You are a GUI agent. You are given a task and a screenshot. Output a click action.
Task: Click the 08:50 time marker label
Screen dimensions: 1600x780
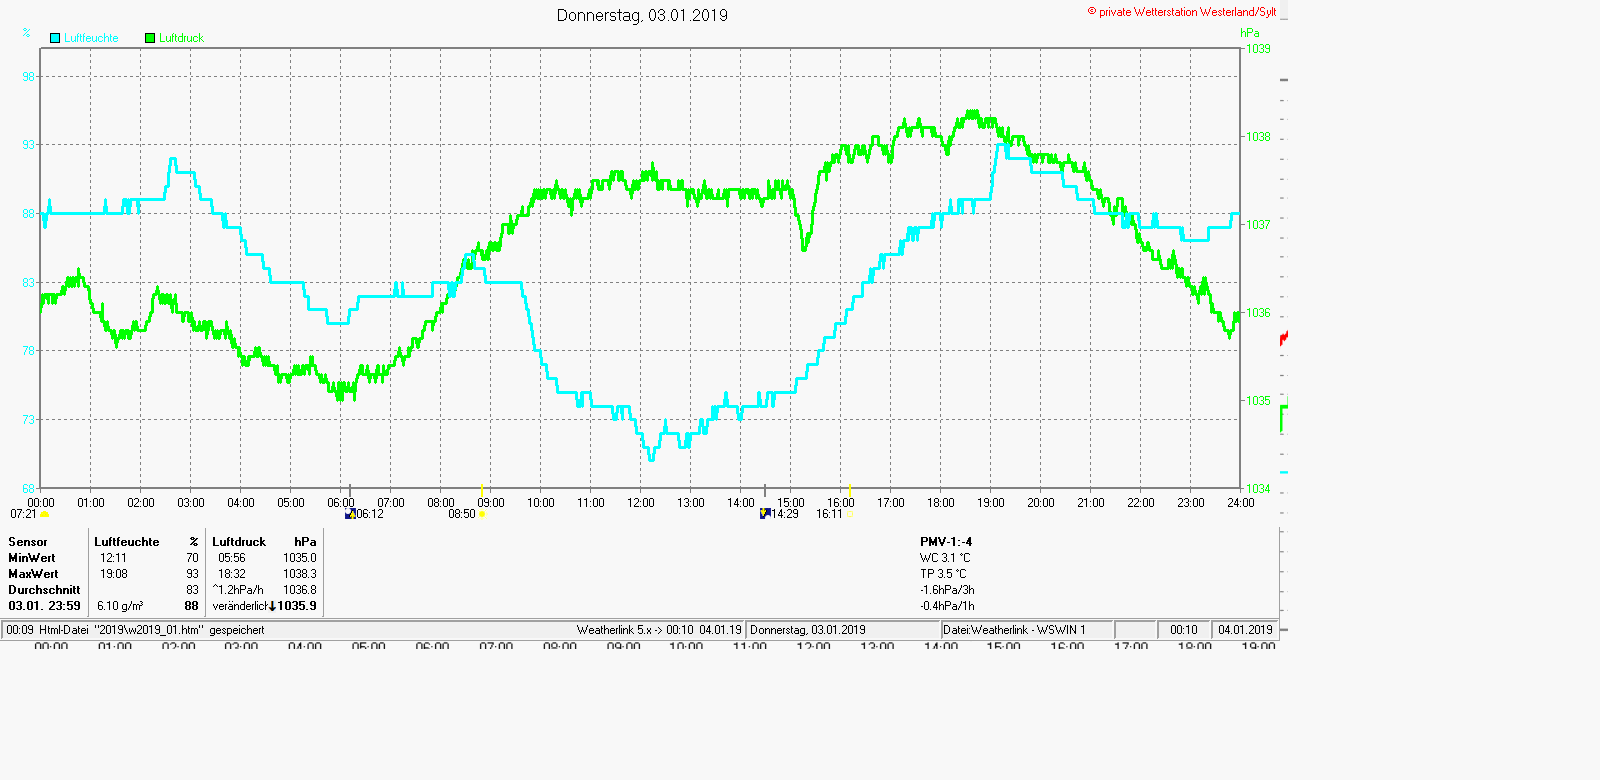462,514
